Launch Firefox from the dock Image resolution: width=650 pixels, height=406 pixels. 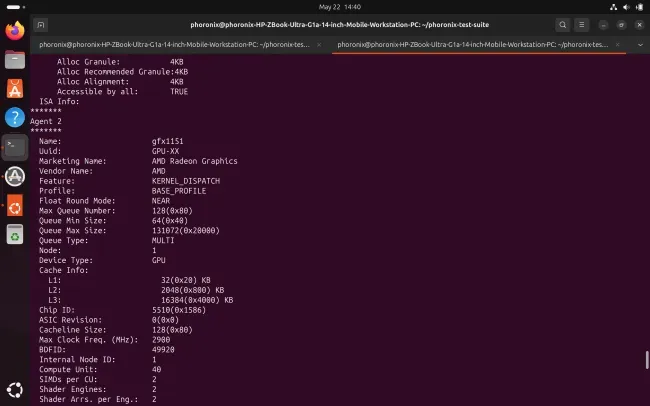(x=15, y=30)
